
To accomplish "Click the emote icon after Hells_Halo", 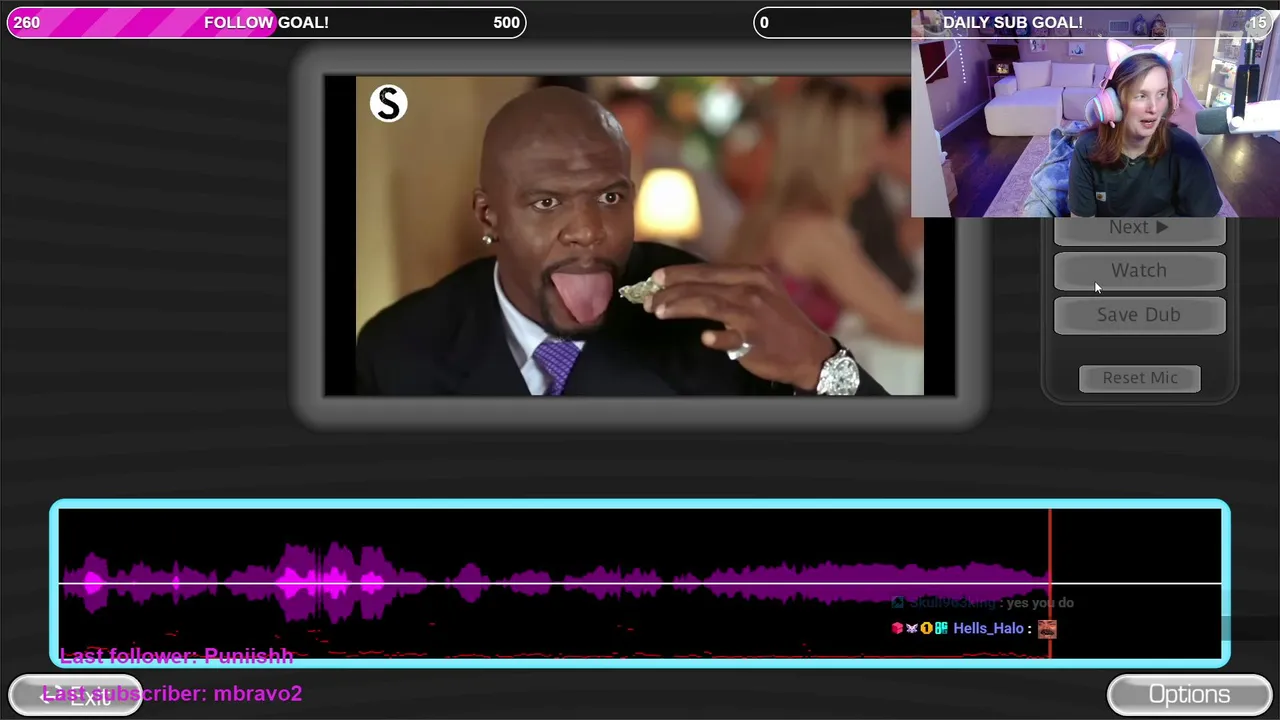I will (x=1047, y=629).
